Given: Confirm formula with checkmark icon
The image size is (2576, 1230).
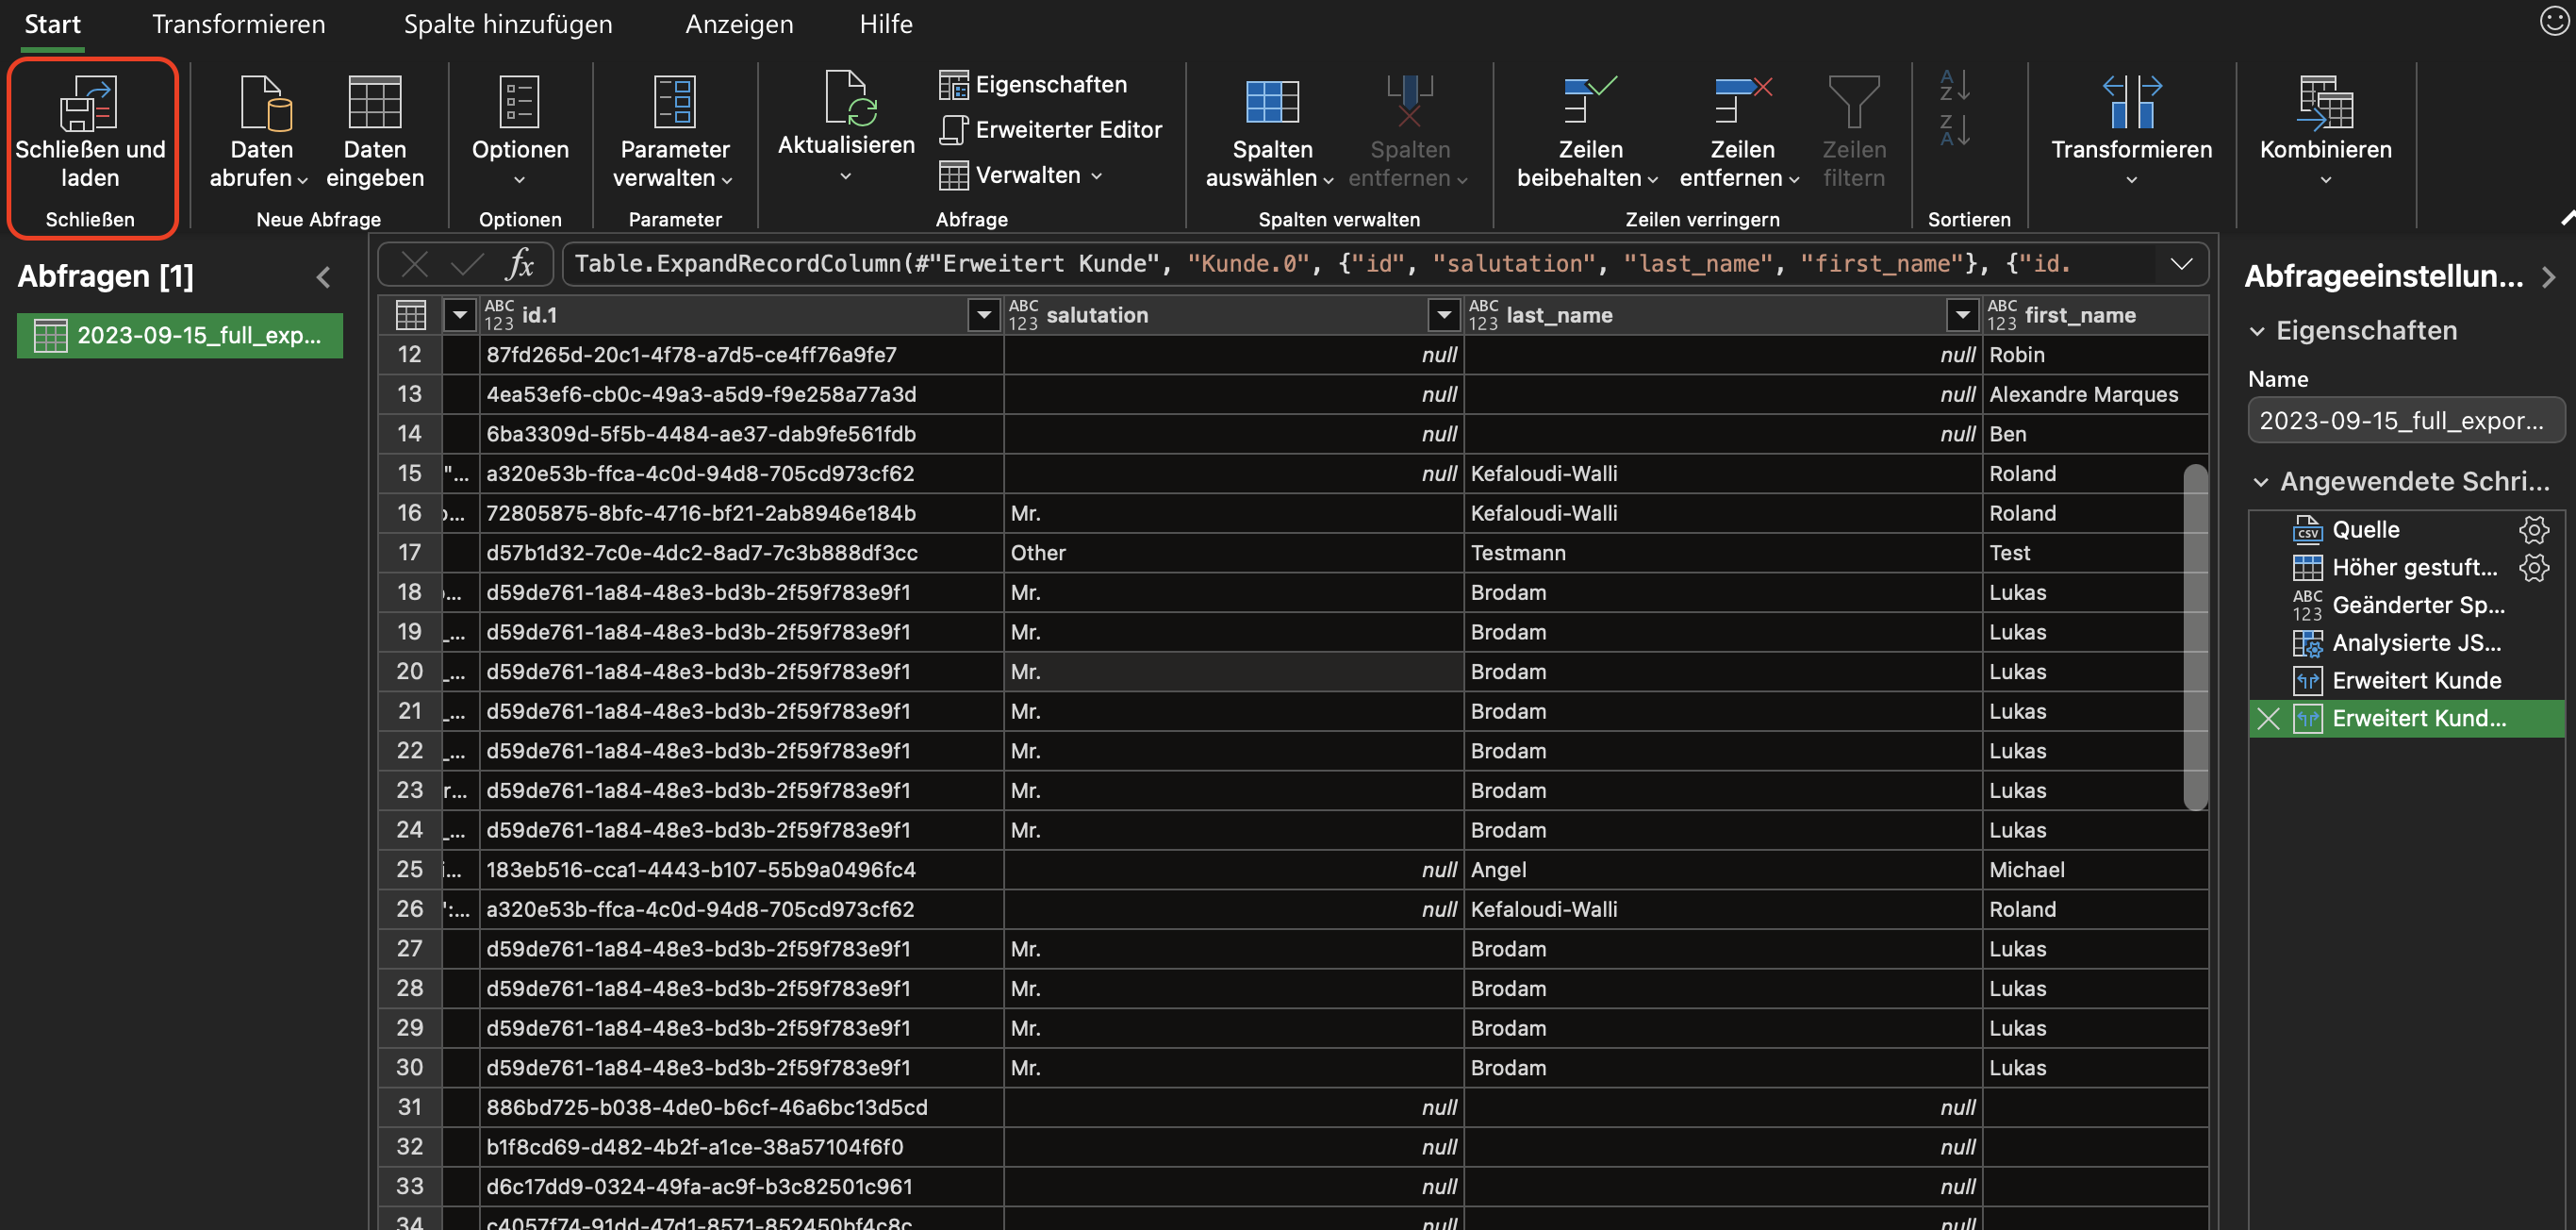Looking at the screenshot, I should 466,264.
